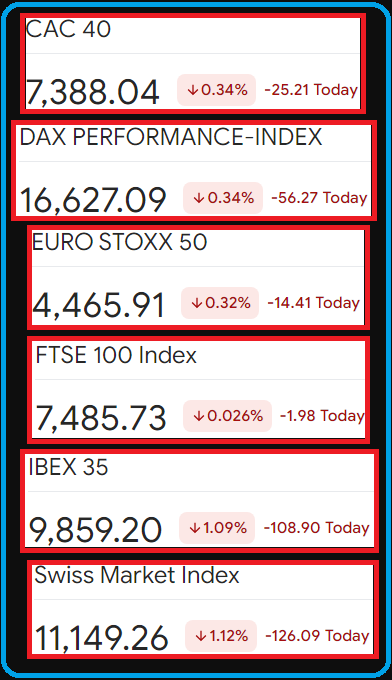
Task: Click the EURO STOXX value 4,465.91
Action: point(98,305)
